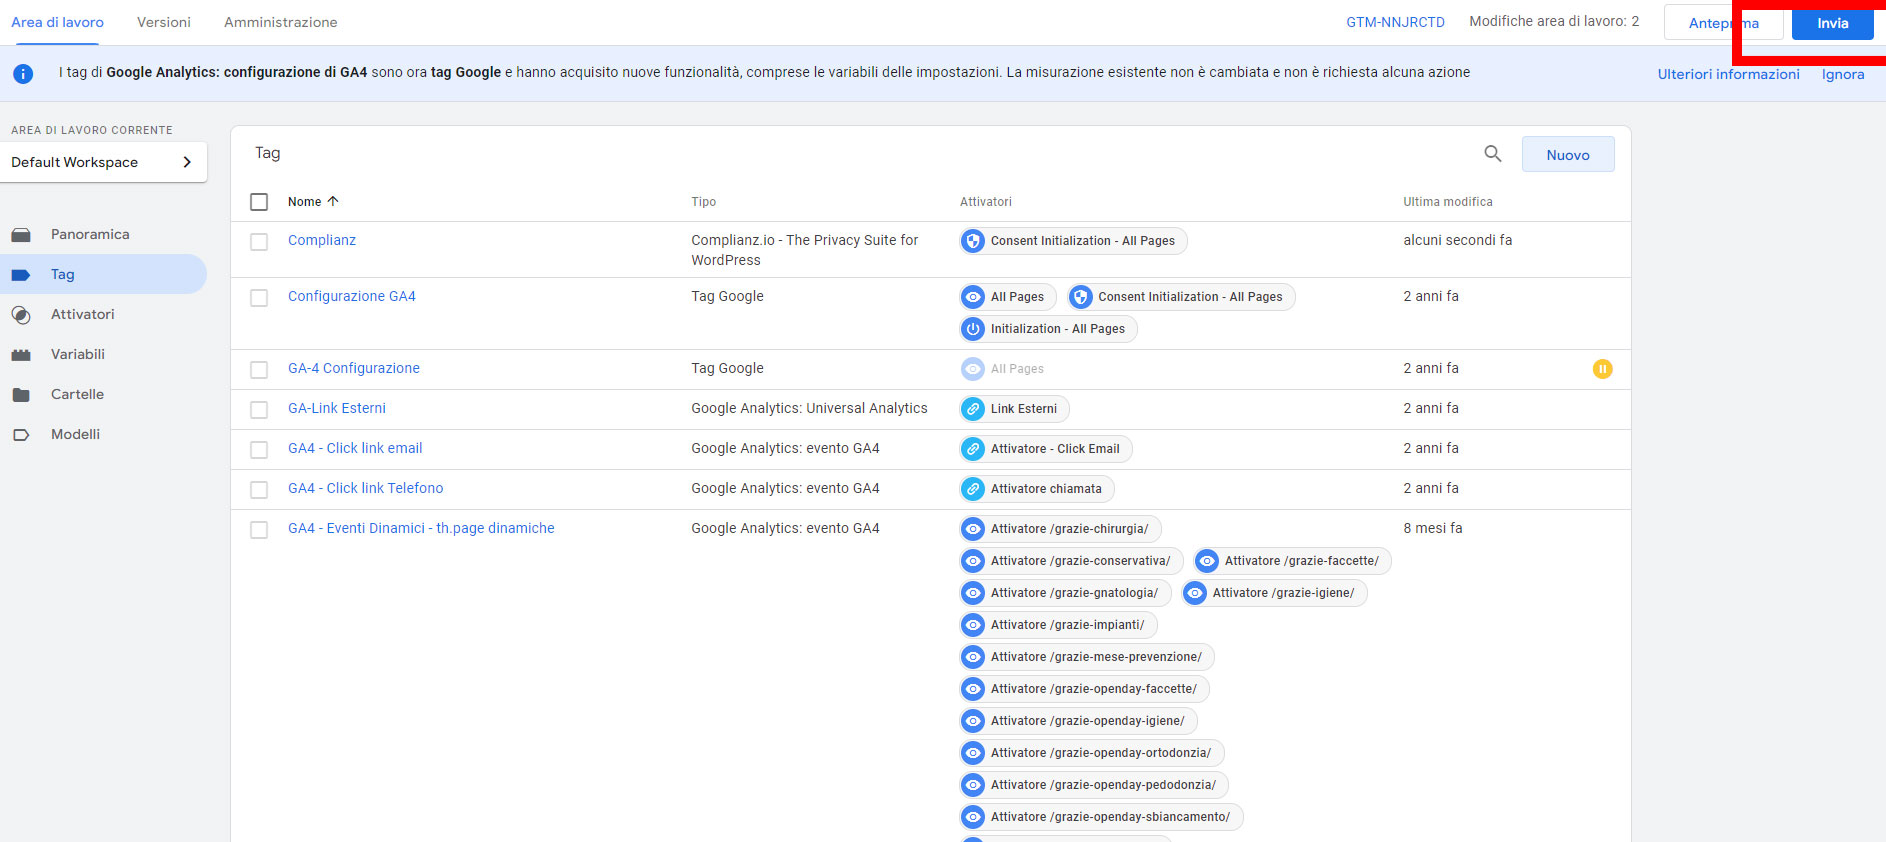The height and width of the screenshot is (842, 1886).
Task: Create a new tag with Nuovo button
Action: pos(1567,155)
